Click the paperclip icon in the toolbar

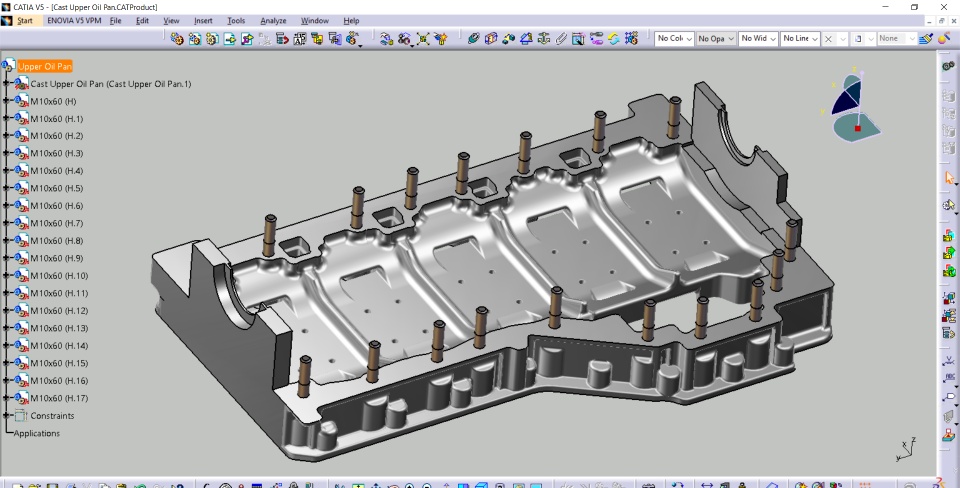pos(561,39)
